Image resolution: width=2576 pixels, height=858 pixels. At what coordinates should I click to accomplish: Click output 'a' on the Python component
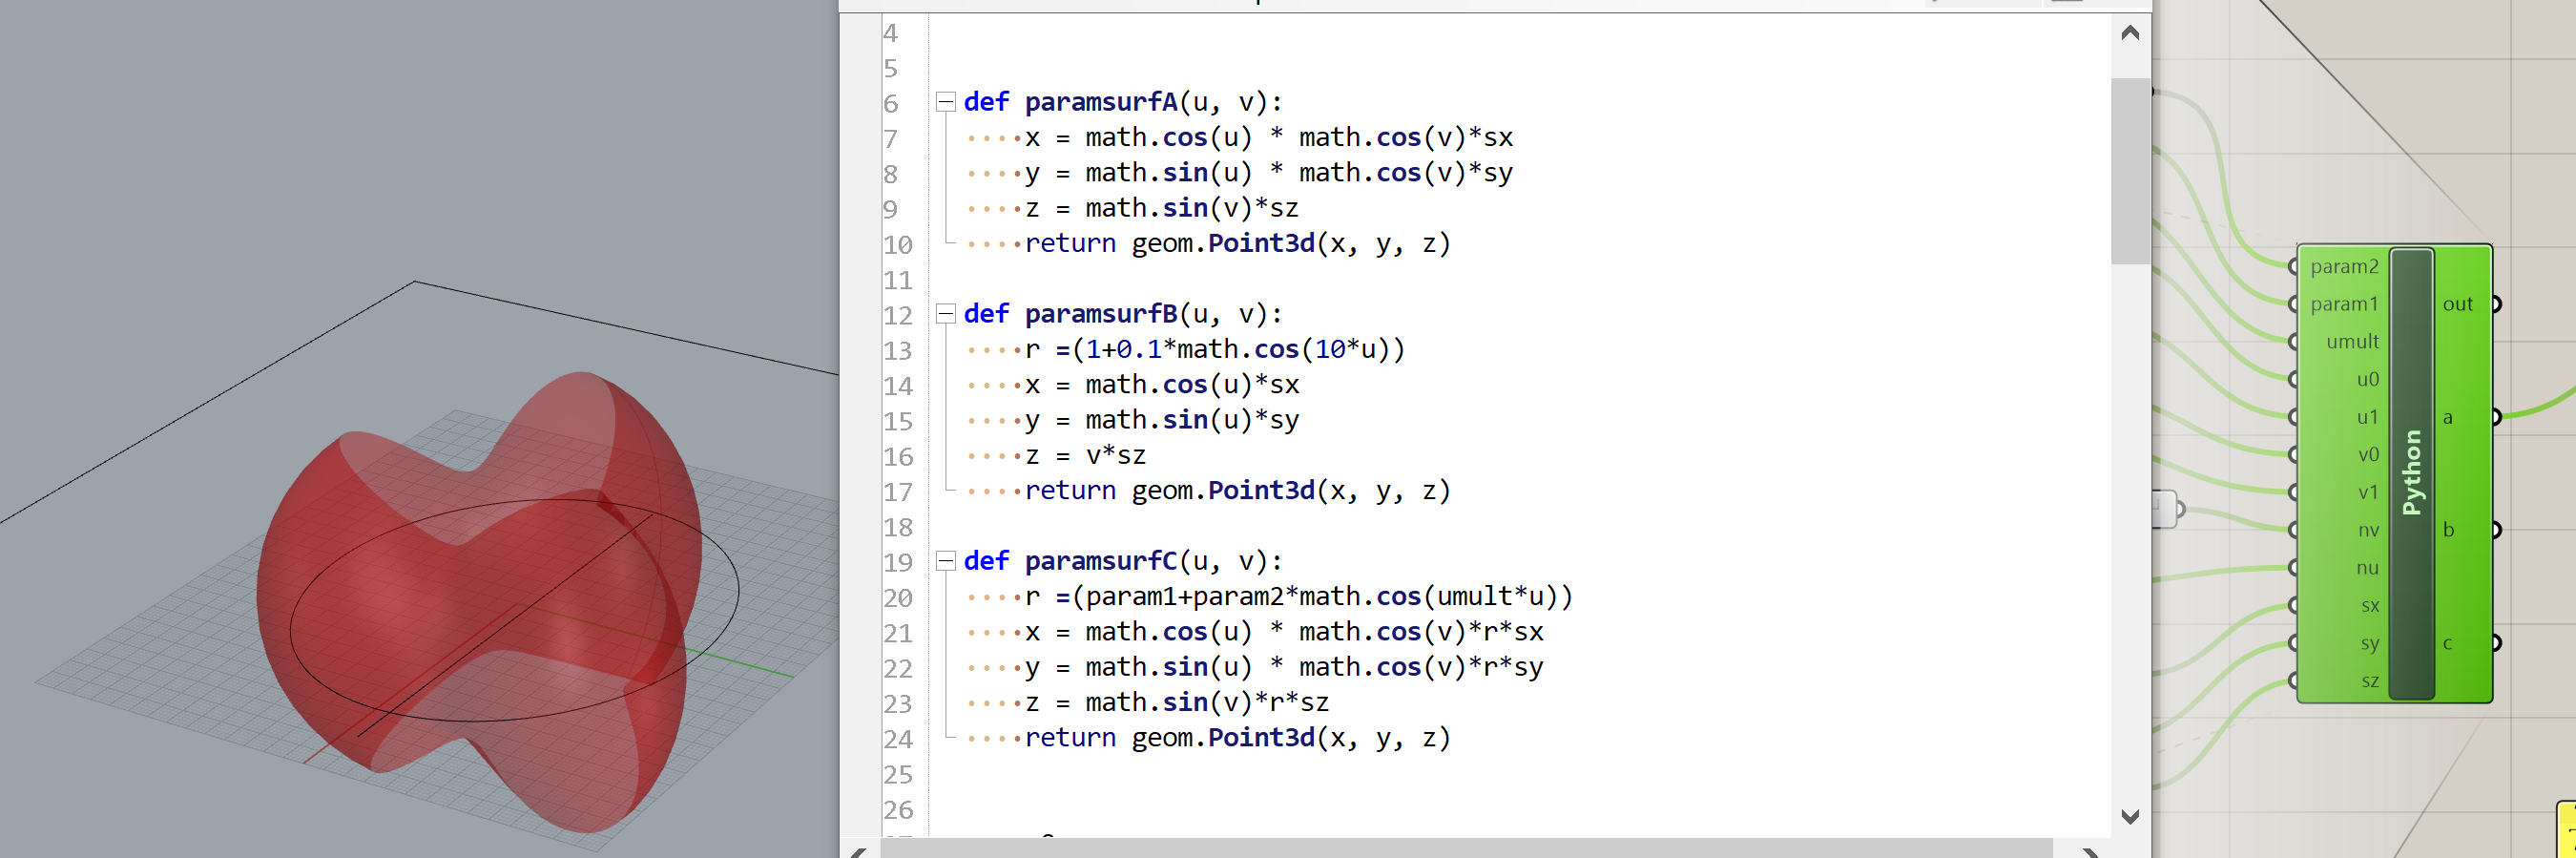[x=2448, y=417]
